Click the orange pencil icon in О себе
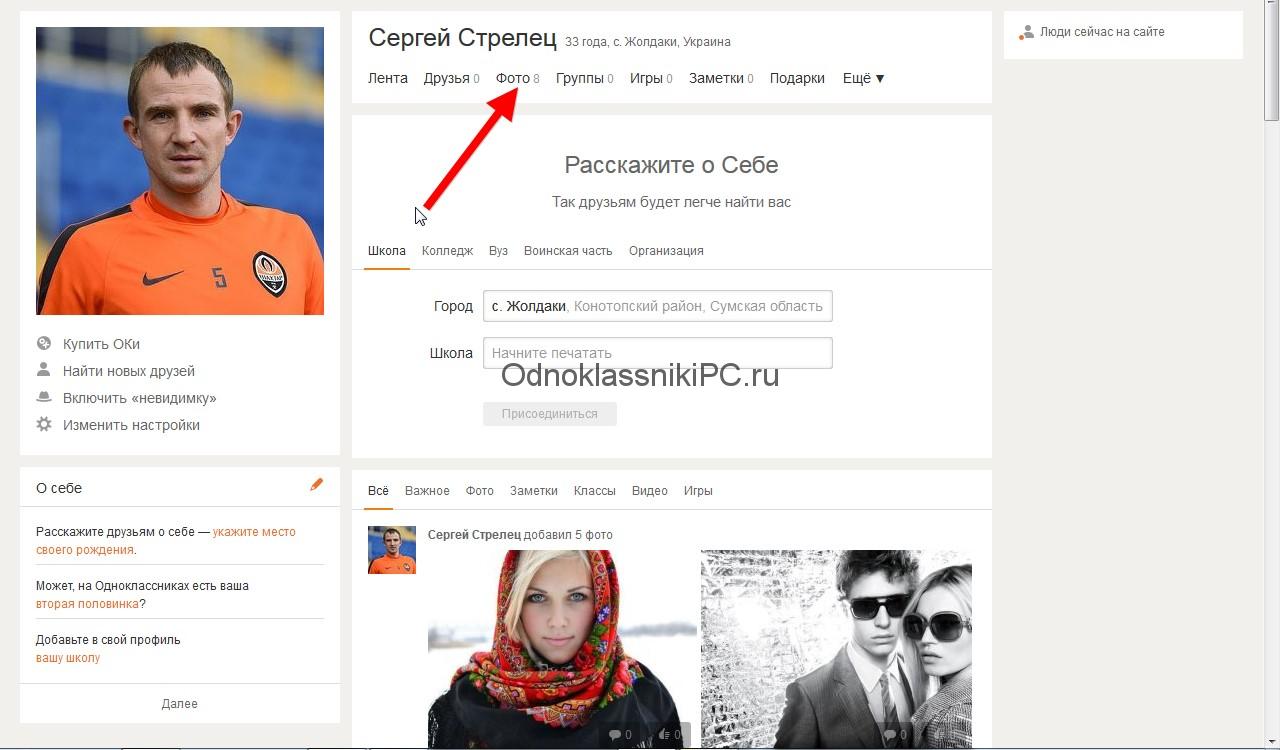The width and height of the screenshot is (1280, 750). point(317,484)
